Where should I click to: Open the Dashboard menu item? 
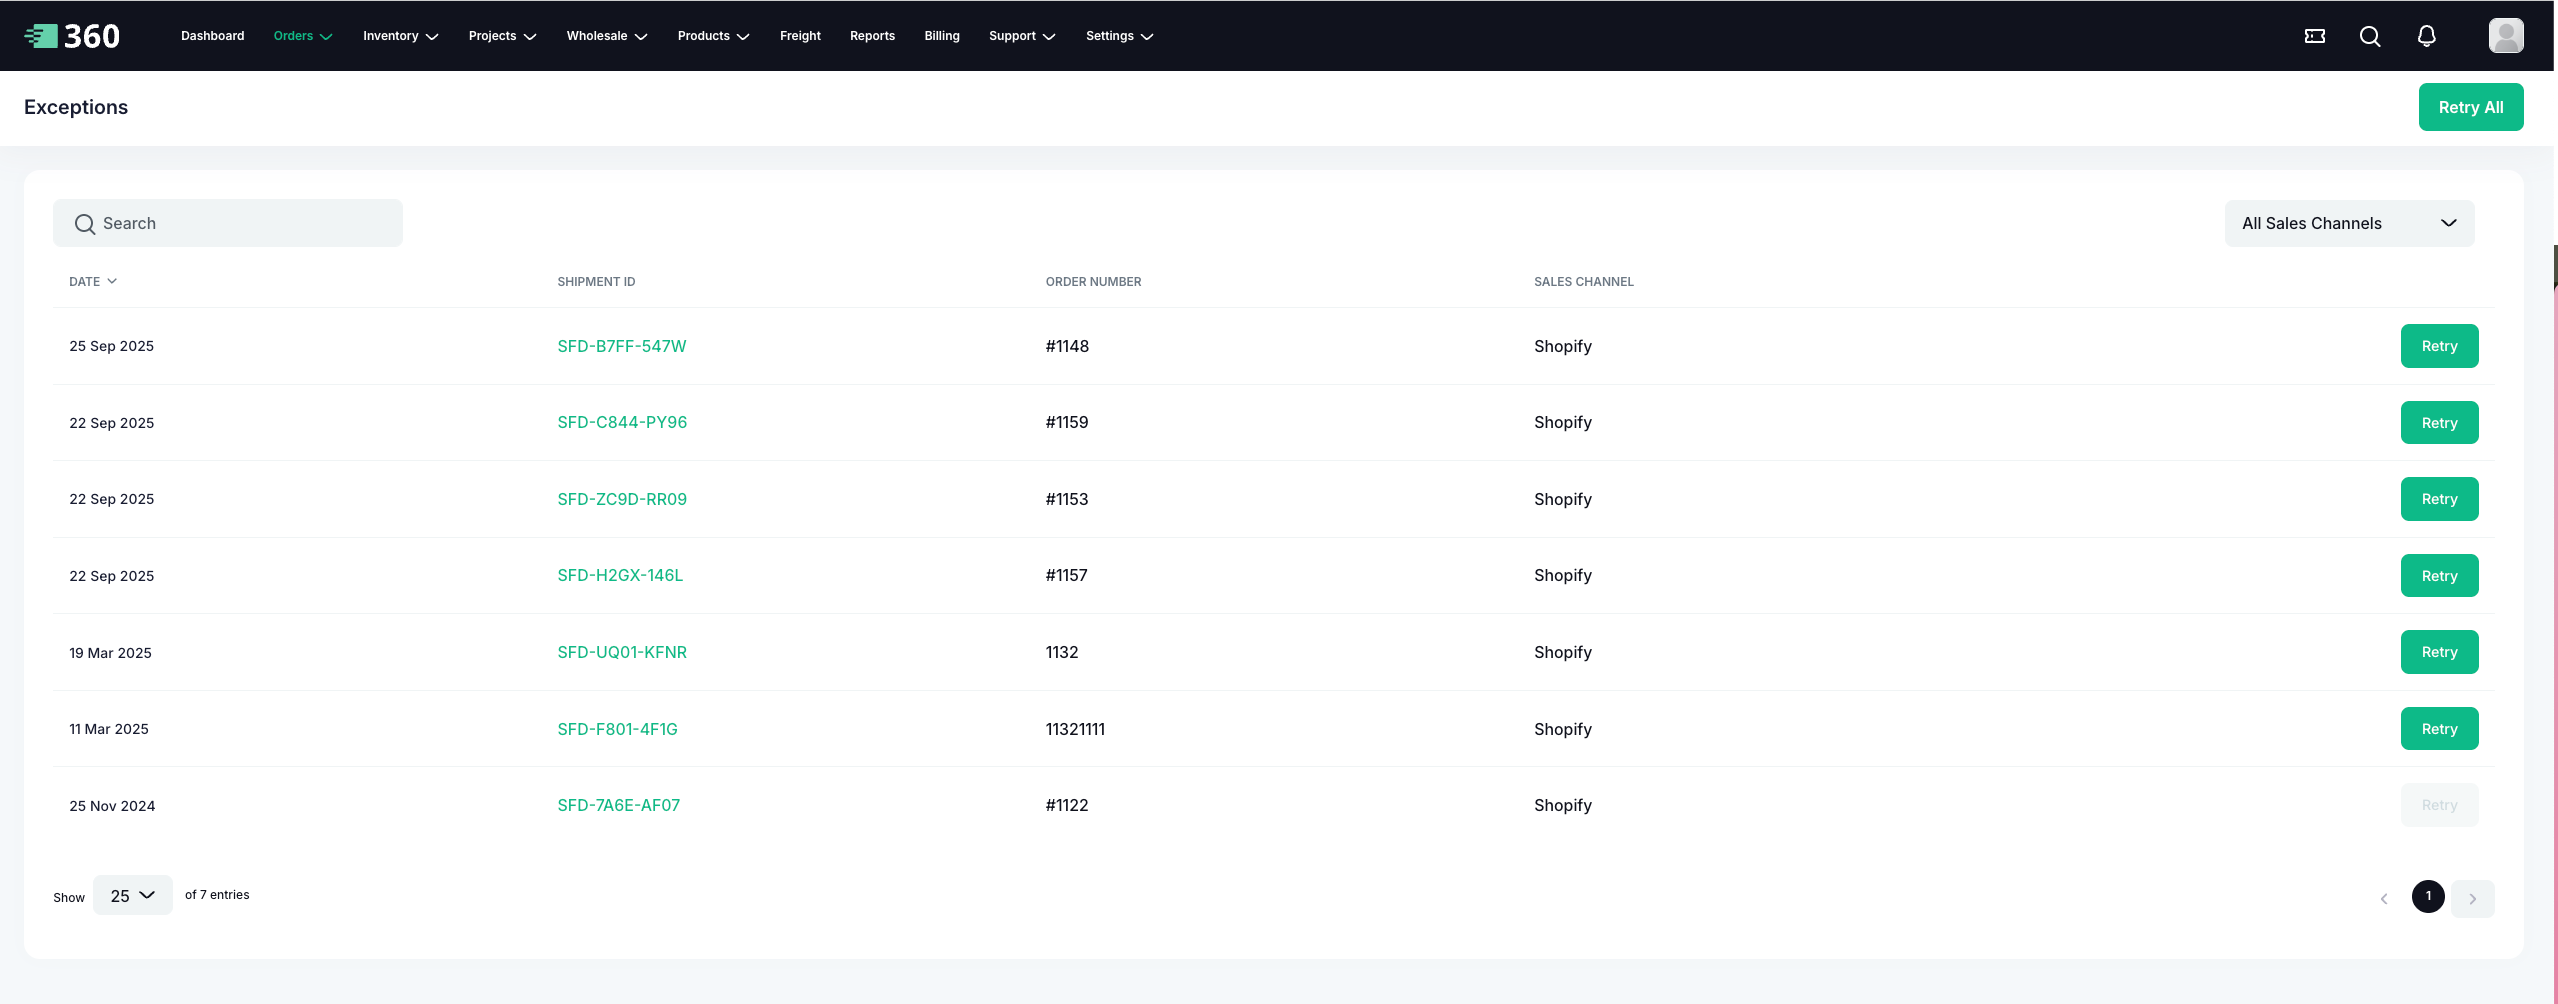pos(212,36)
